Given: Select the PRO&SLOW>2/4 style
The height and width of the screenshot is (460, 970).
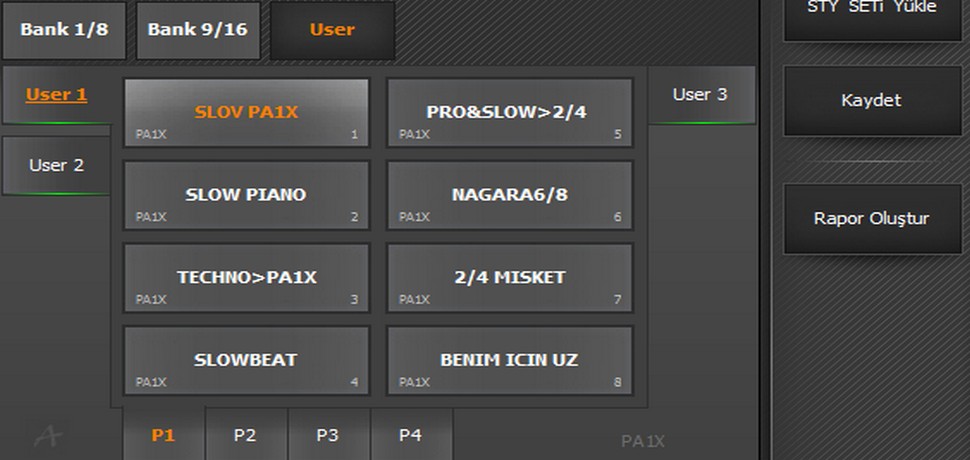Looking at the screenshot, I should [510, 113].
